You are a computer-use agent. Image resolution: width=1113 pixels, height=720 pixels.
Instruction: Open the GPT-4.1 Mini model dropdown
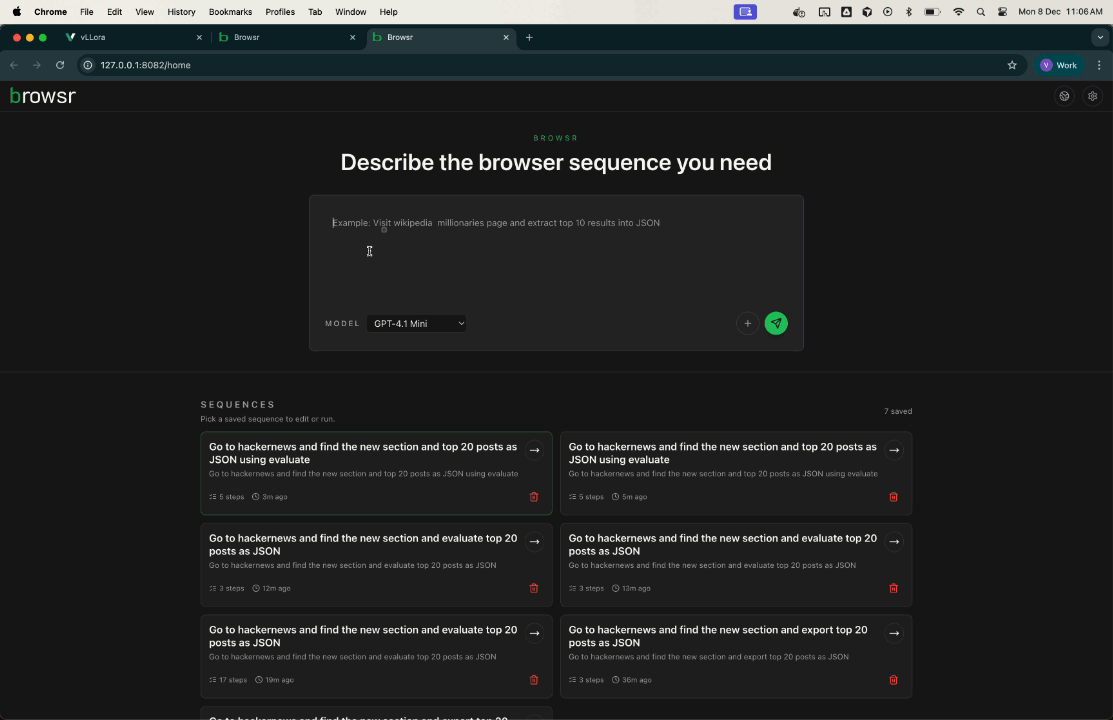[417, 323]
